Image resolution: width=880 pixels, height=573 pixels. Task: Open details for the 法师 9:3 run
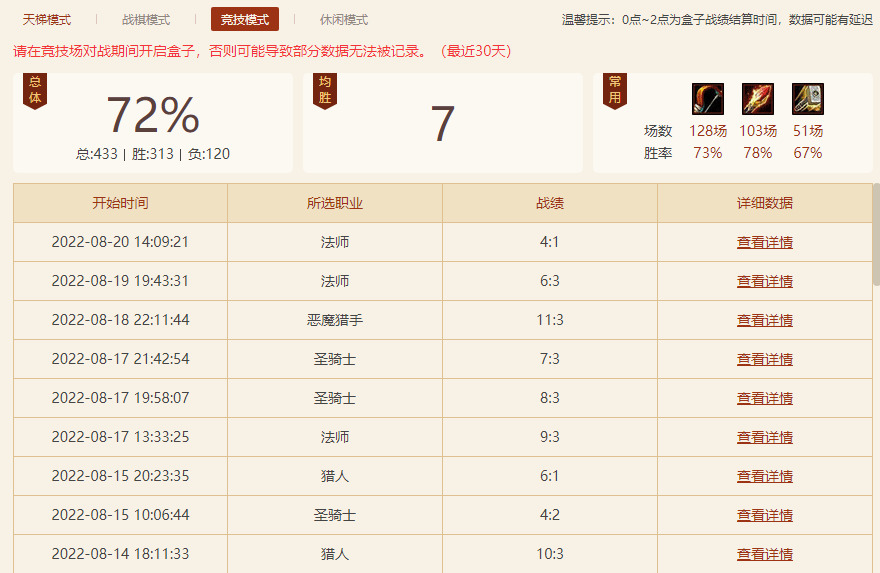(765, 437)
